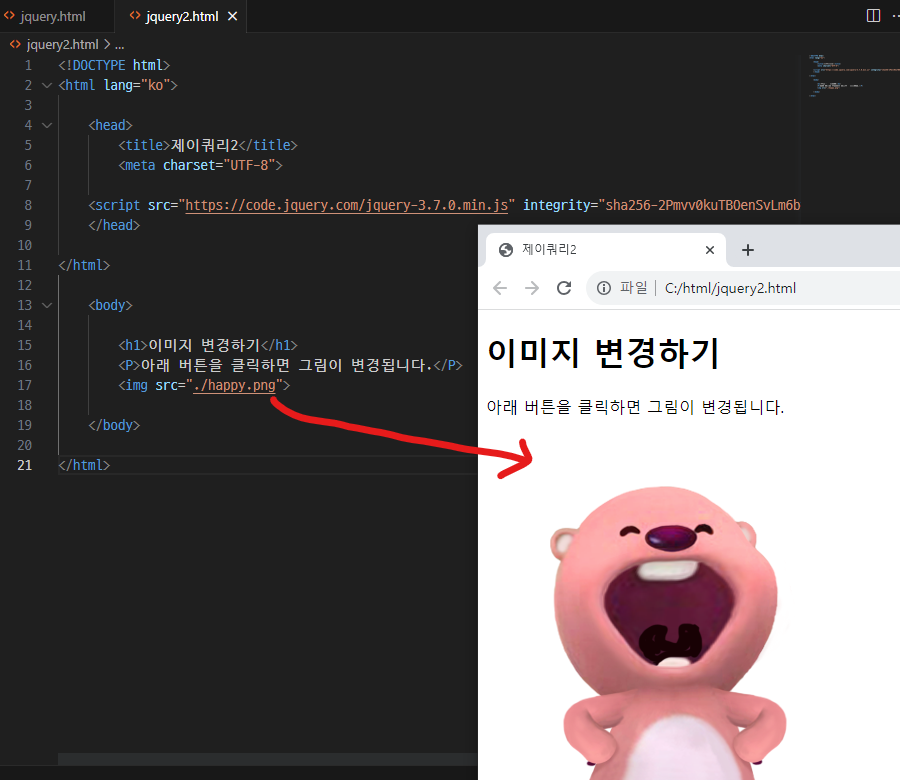Collapse the head tag on line 4

(47, 125)
